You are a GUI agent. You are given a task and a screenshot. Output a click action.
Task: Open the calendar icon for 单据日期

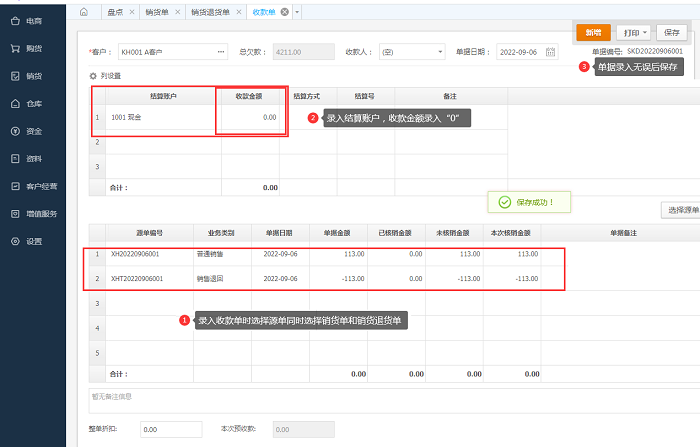tap(549, 51)
